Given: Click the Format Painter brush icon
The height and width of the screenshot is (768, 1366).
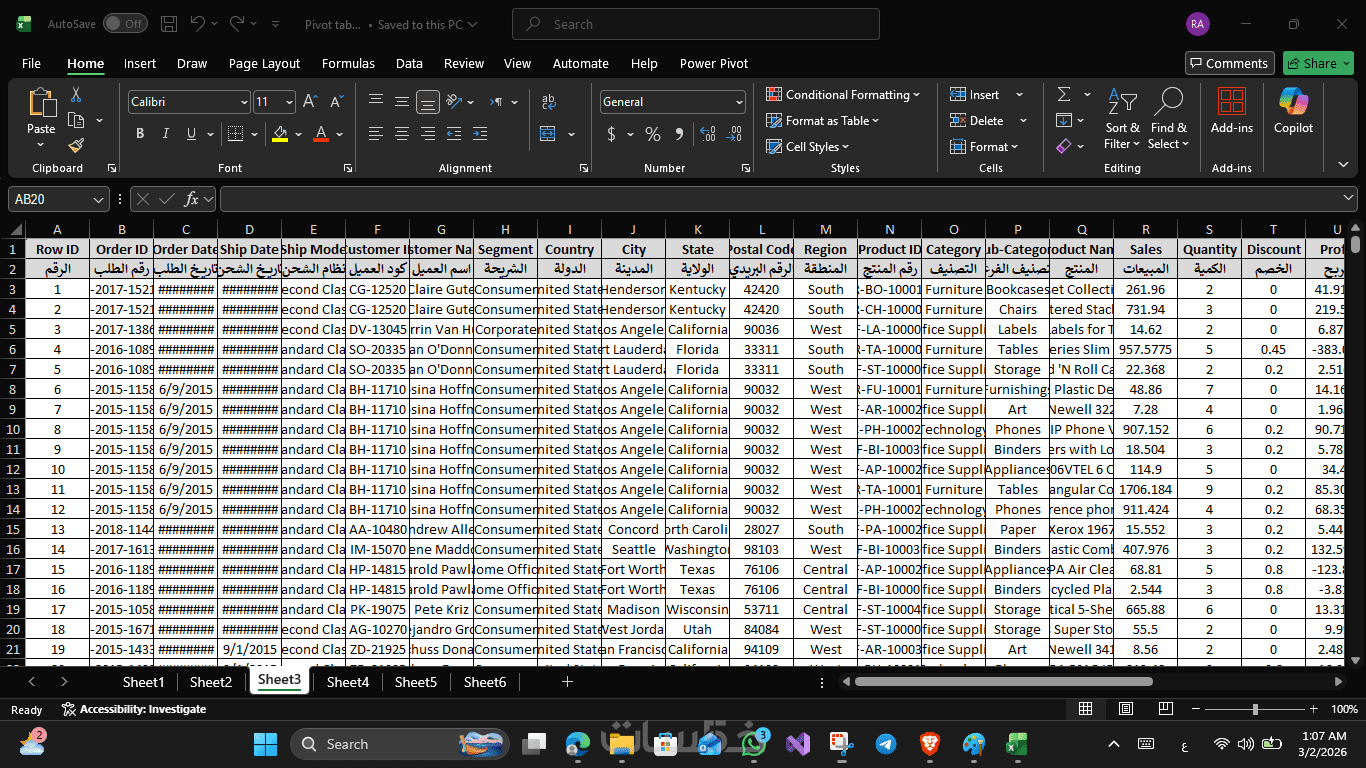Looking at the screenshot, I should pos(76,146).
